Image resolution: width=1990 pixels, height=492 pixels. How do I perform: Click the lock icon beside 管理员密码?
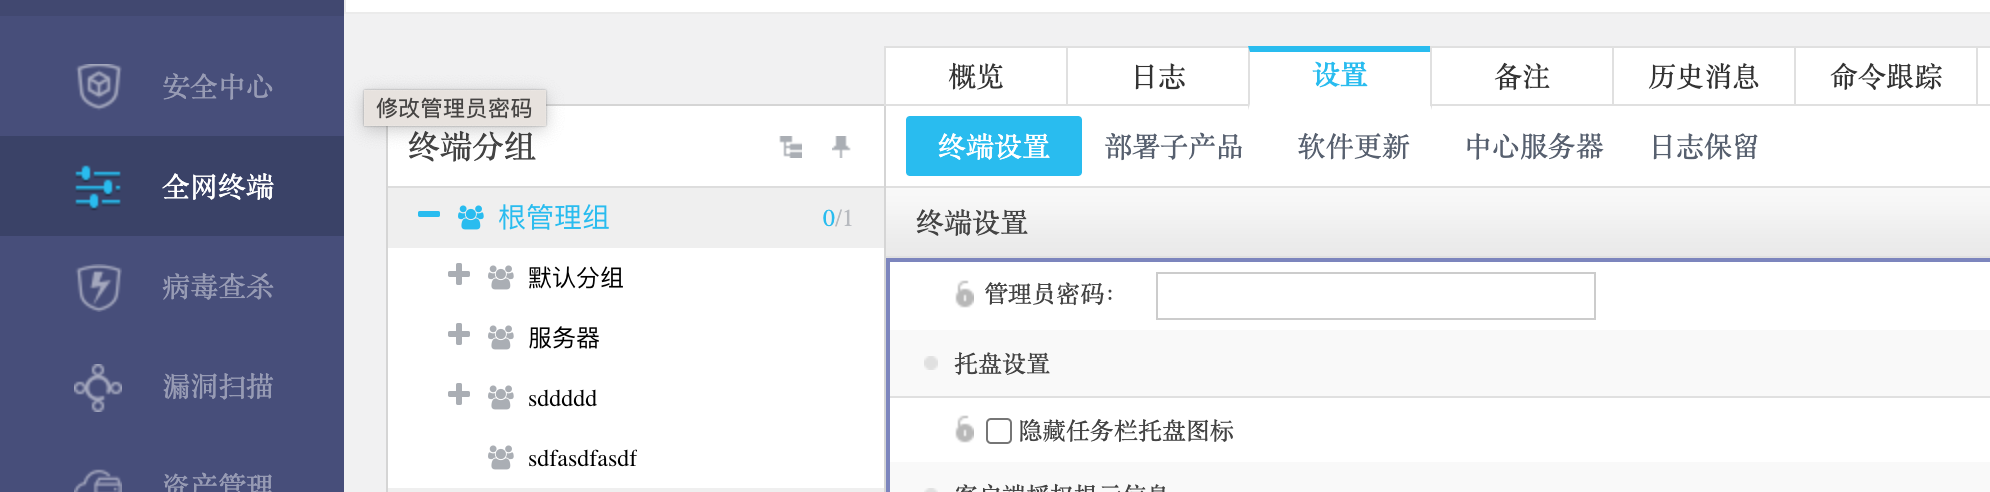pos(964,294)
